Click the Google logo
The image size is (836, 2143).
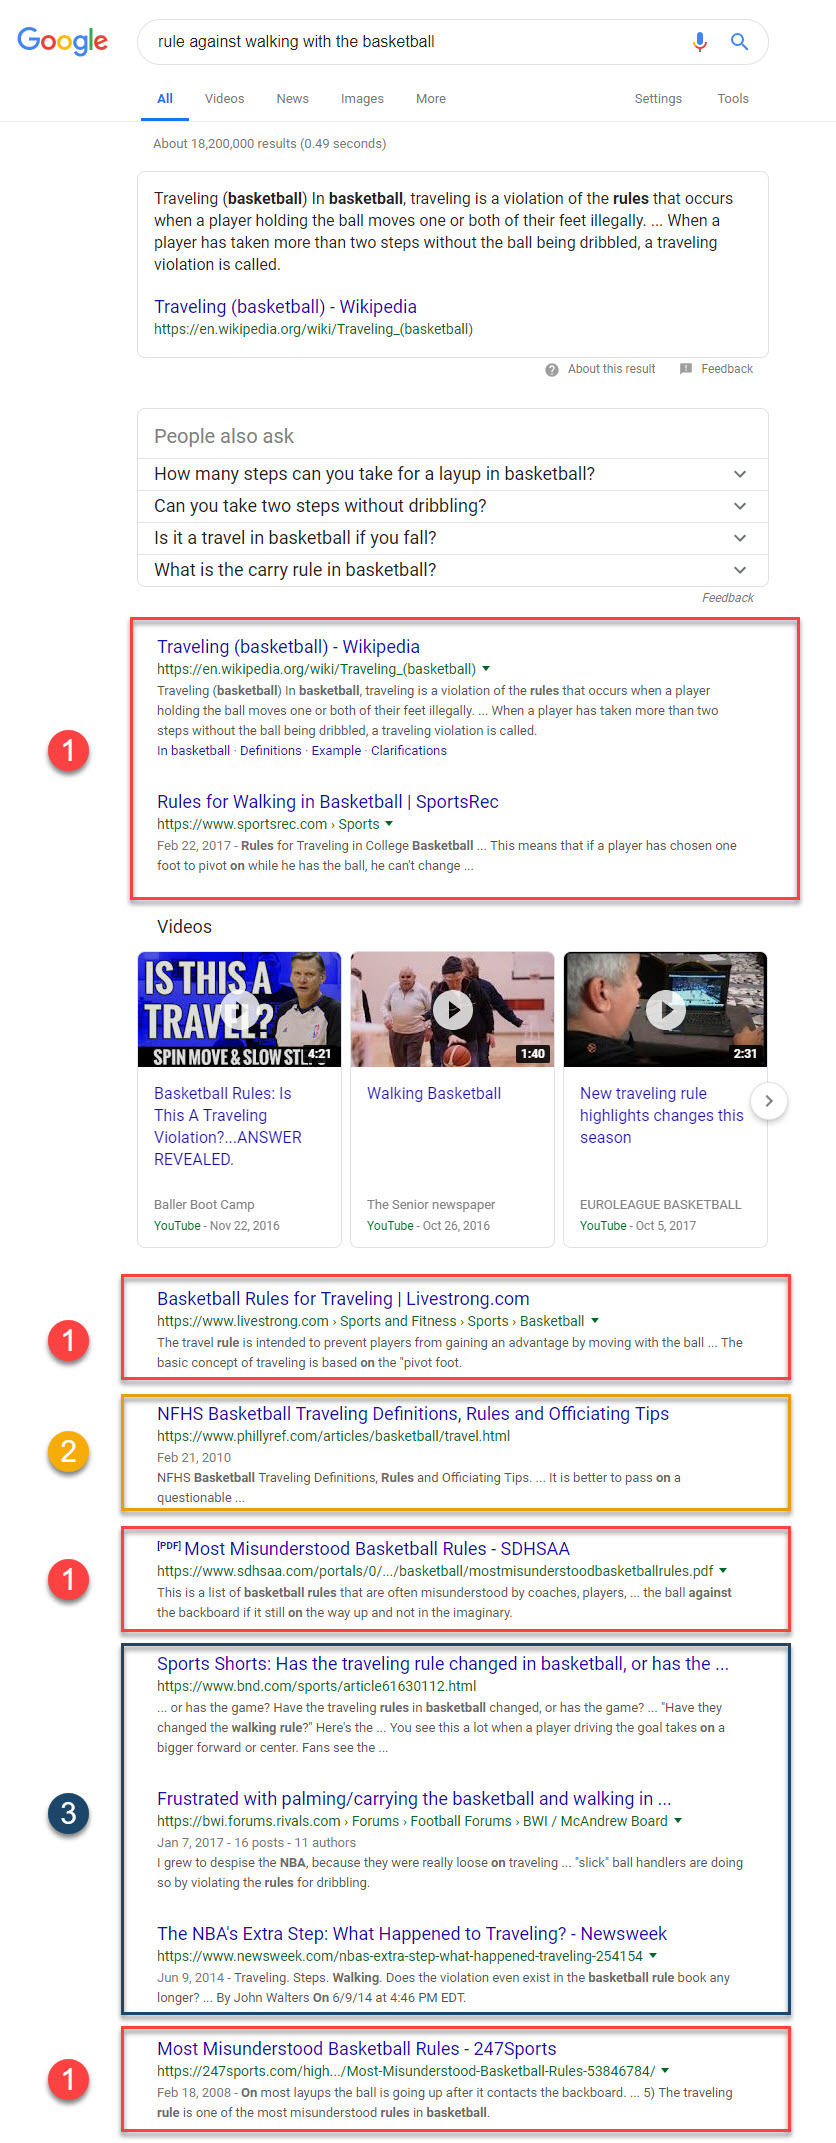coord(62,41)
